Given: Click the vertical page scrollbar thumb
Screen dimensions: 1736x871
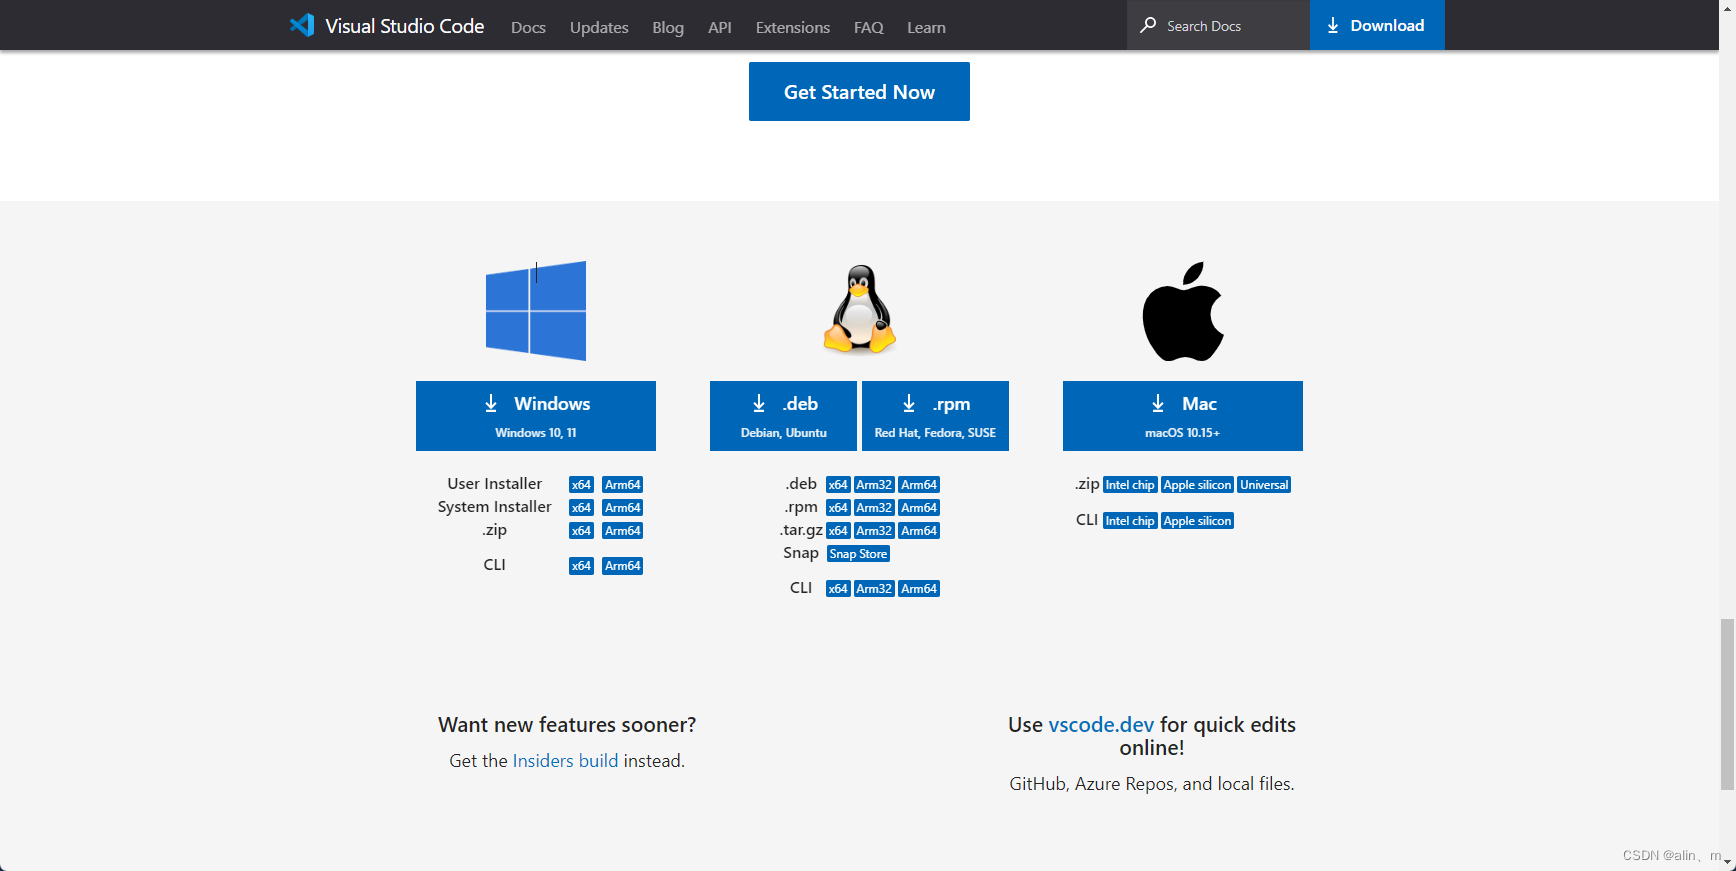Looking at the screenshot, I should tap(1727, 703).
